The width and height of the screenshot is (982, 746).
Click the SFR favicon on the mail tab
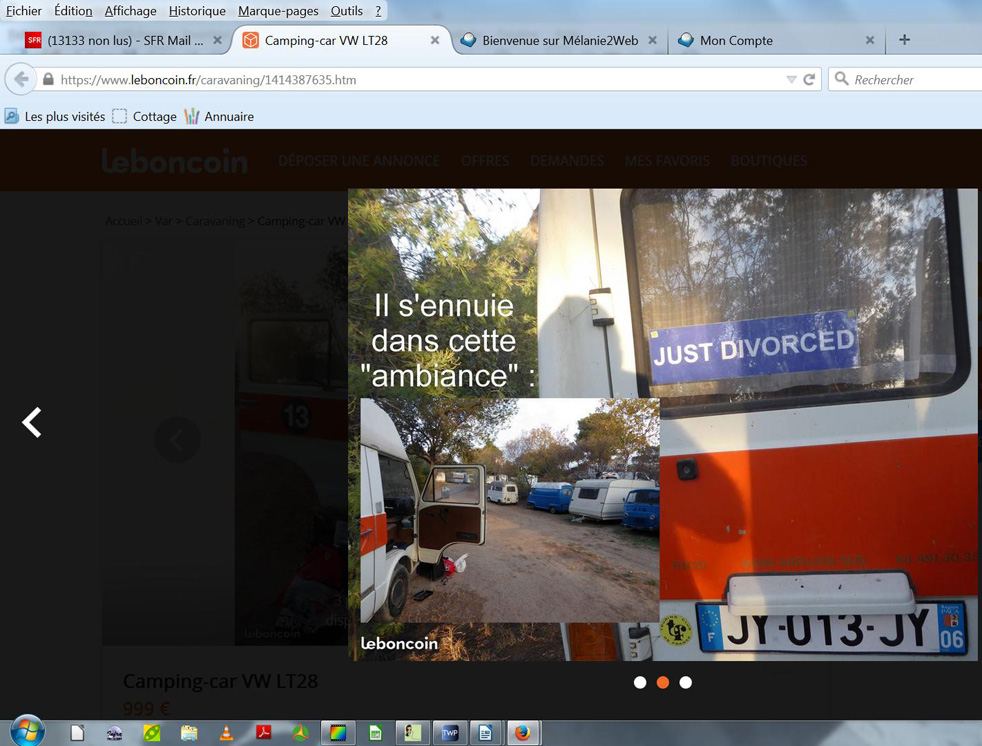click(x=33, y=40)
